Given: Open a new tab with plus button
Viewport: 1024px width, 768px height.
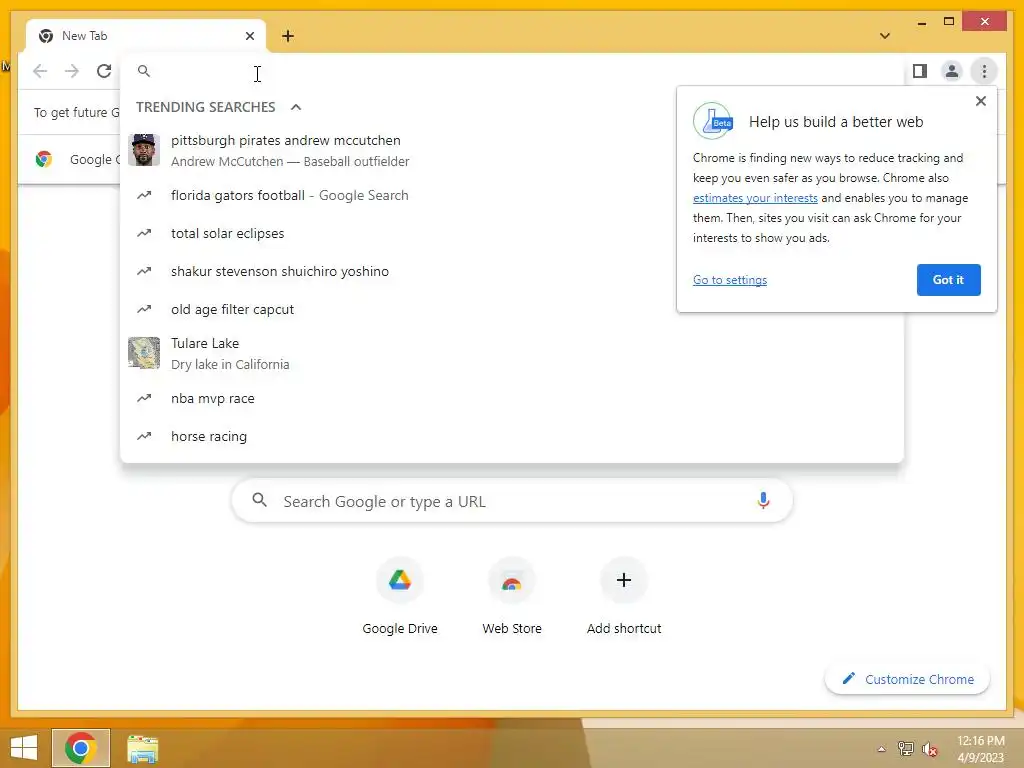Looking at the screenshot, I should click(288, 36).
